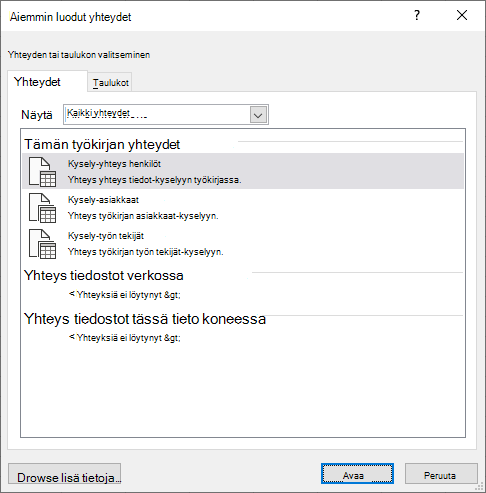Close the Aiemmin luodut yhteydet dialog
The image size is (486, 493).
462,15
